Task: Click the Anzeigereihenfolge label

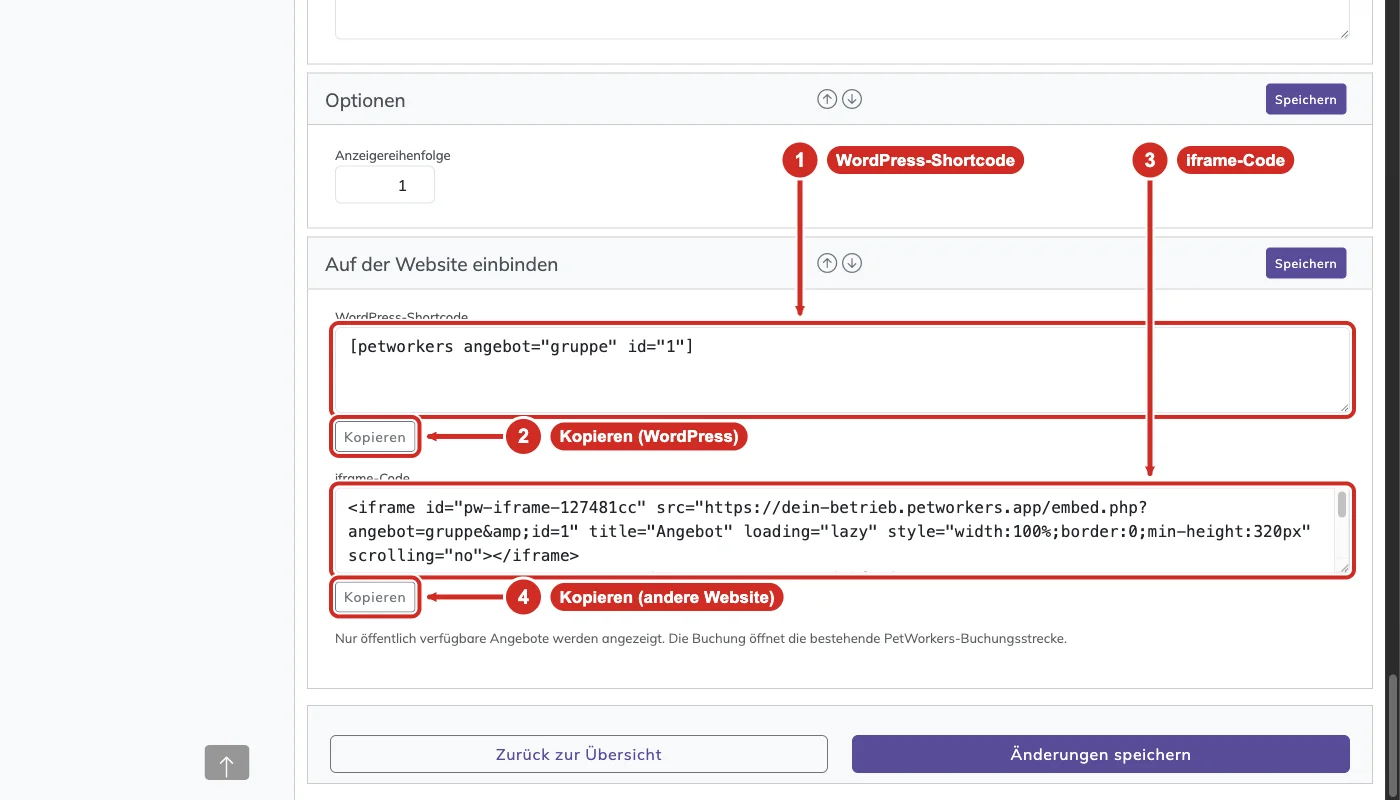Action: pos(393,155)
